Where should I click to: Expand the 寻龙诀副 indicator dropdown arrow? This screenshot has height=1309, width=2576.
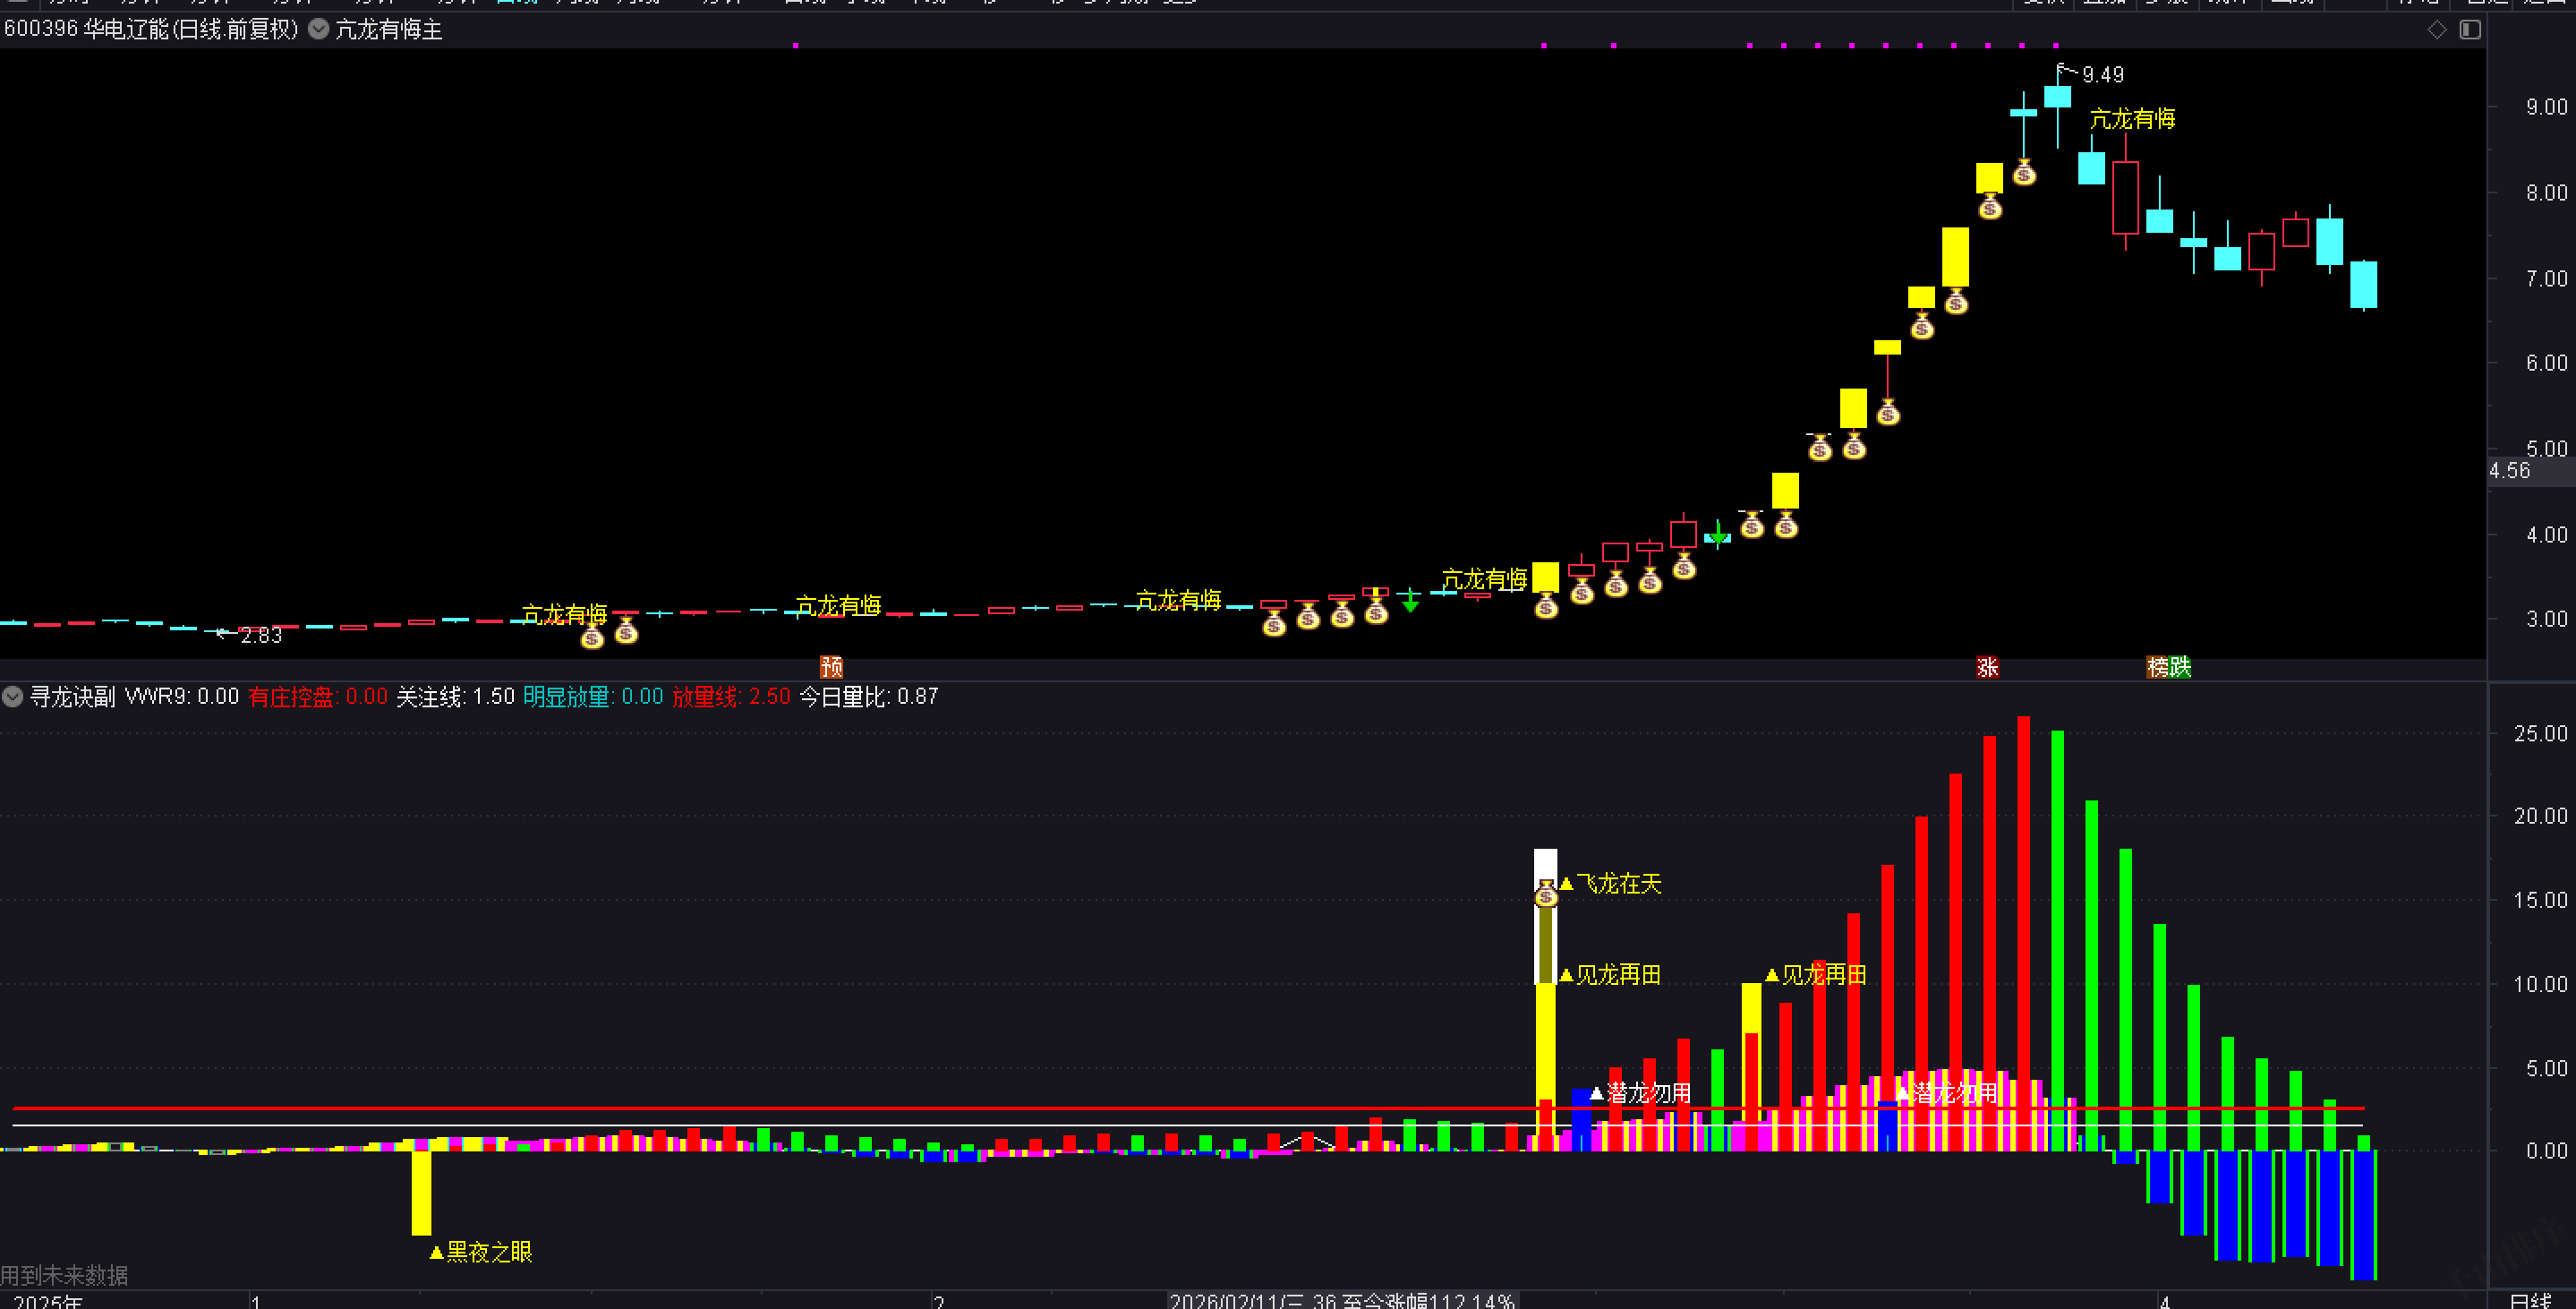(x=13, y=697)
